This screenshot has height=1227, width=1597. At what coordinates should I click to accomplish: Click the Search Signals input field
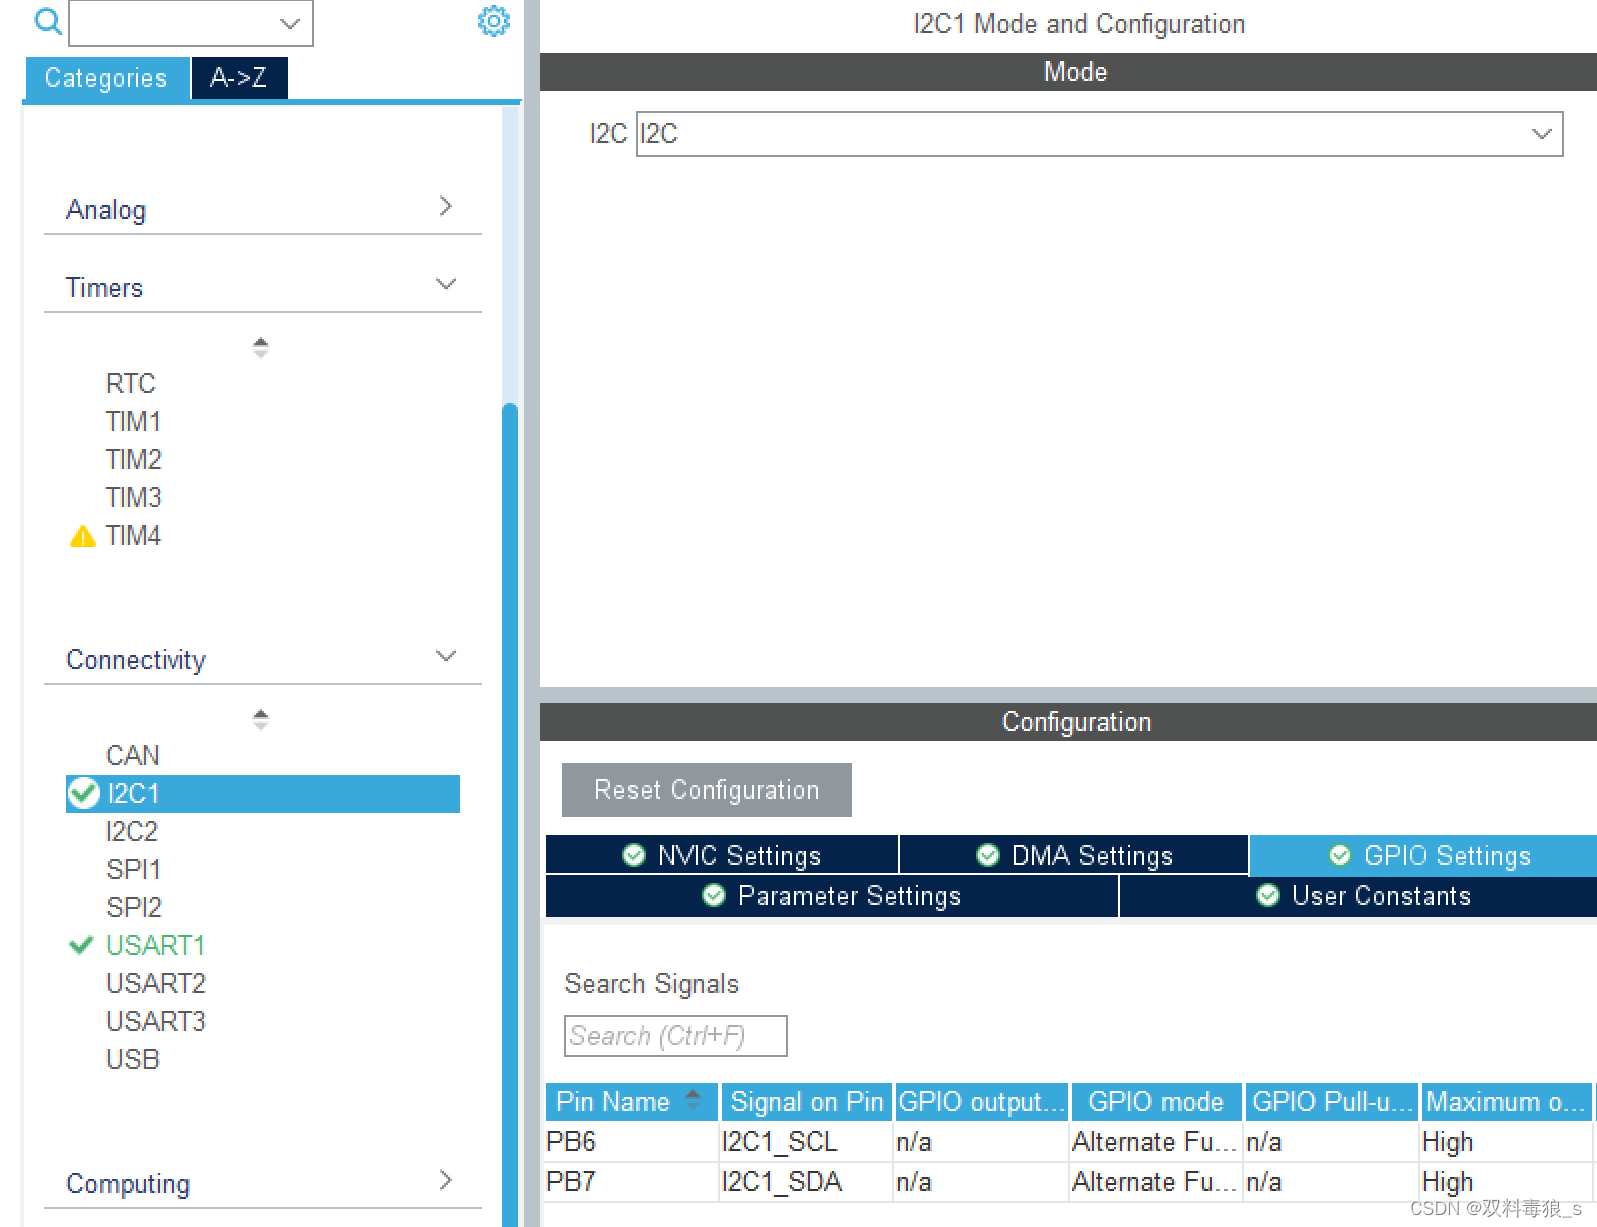pos(676,1036)
